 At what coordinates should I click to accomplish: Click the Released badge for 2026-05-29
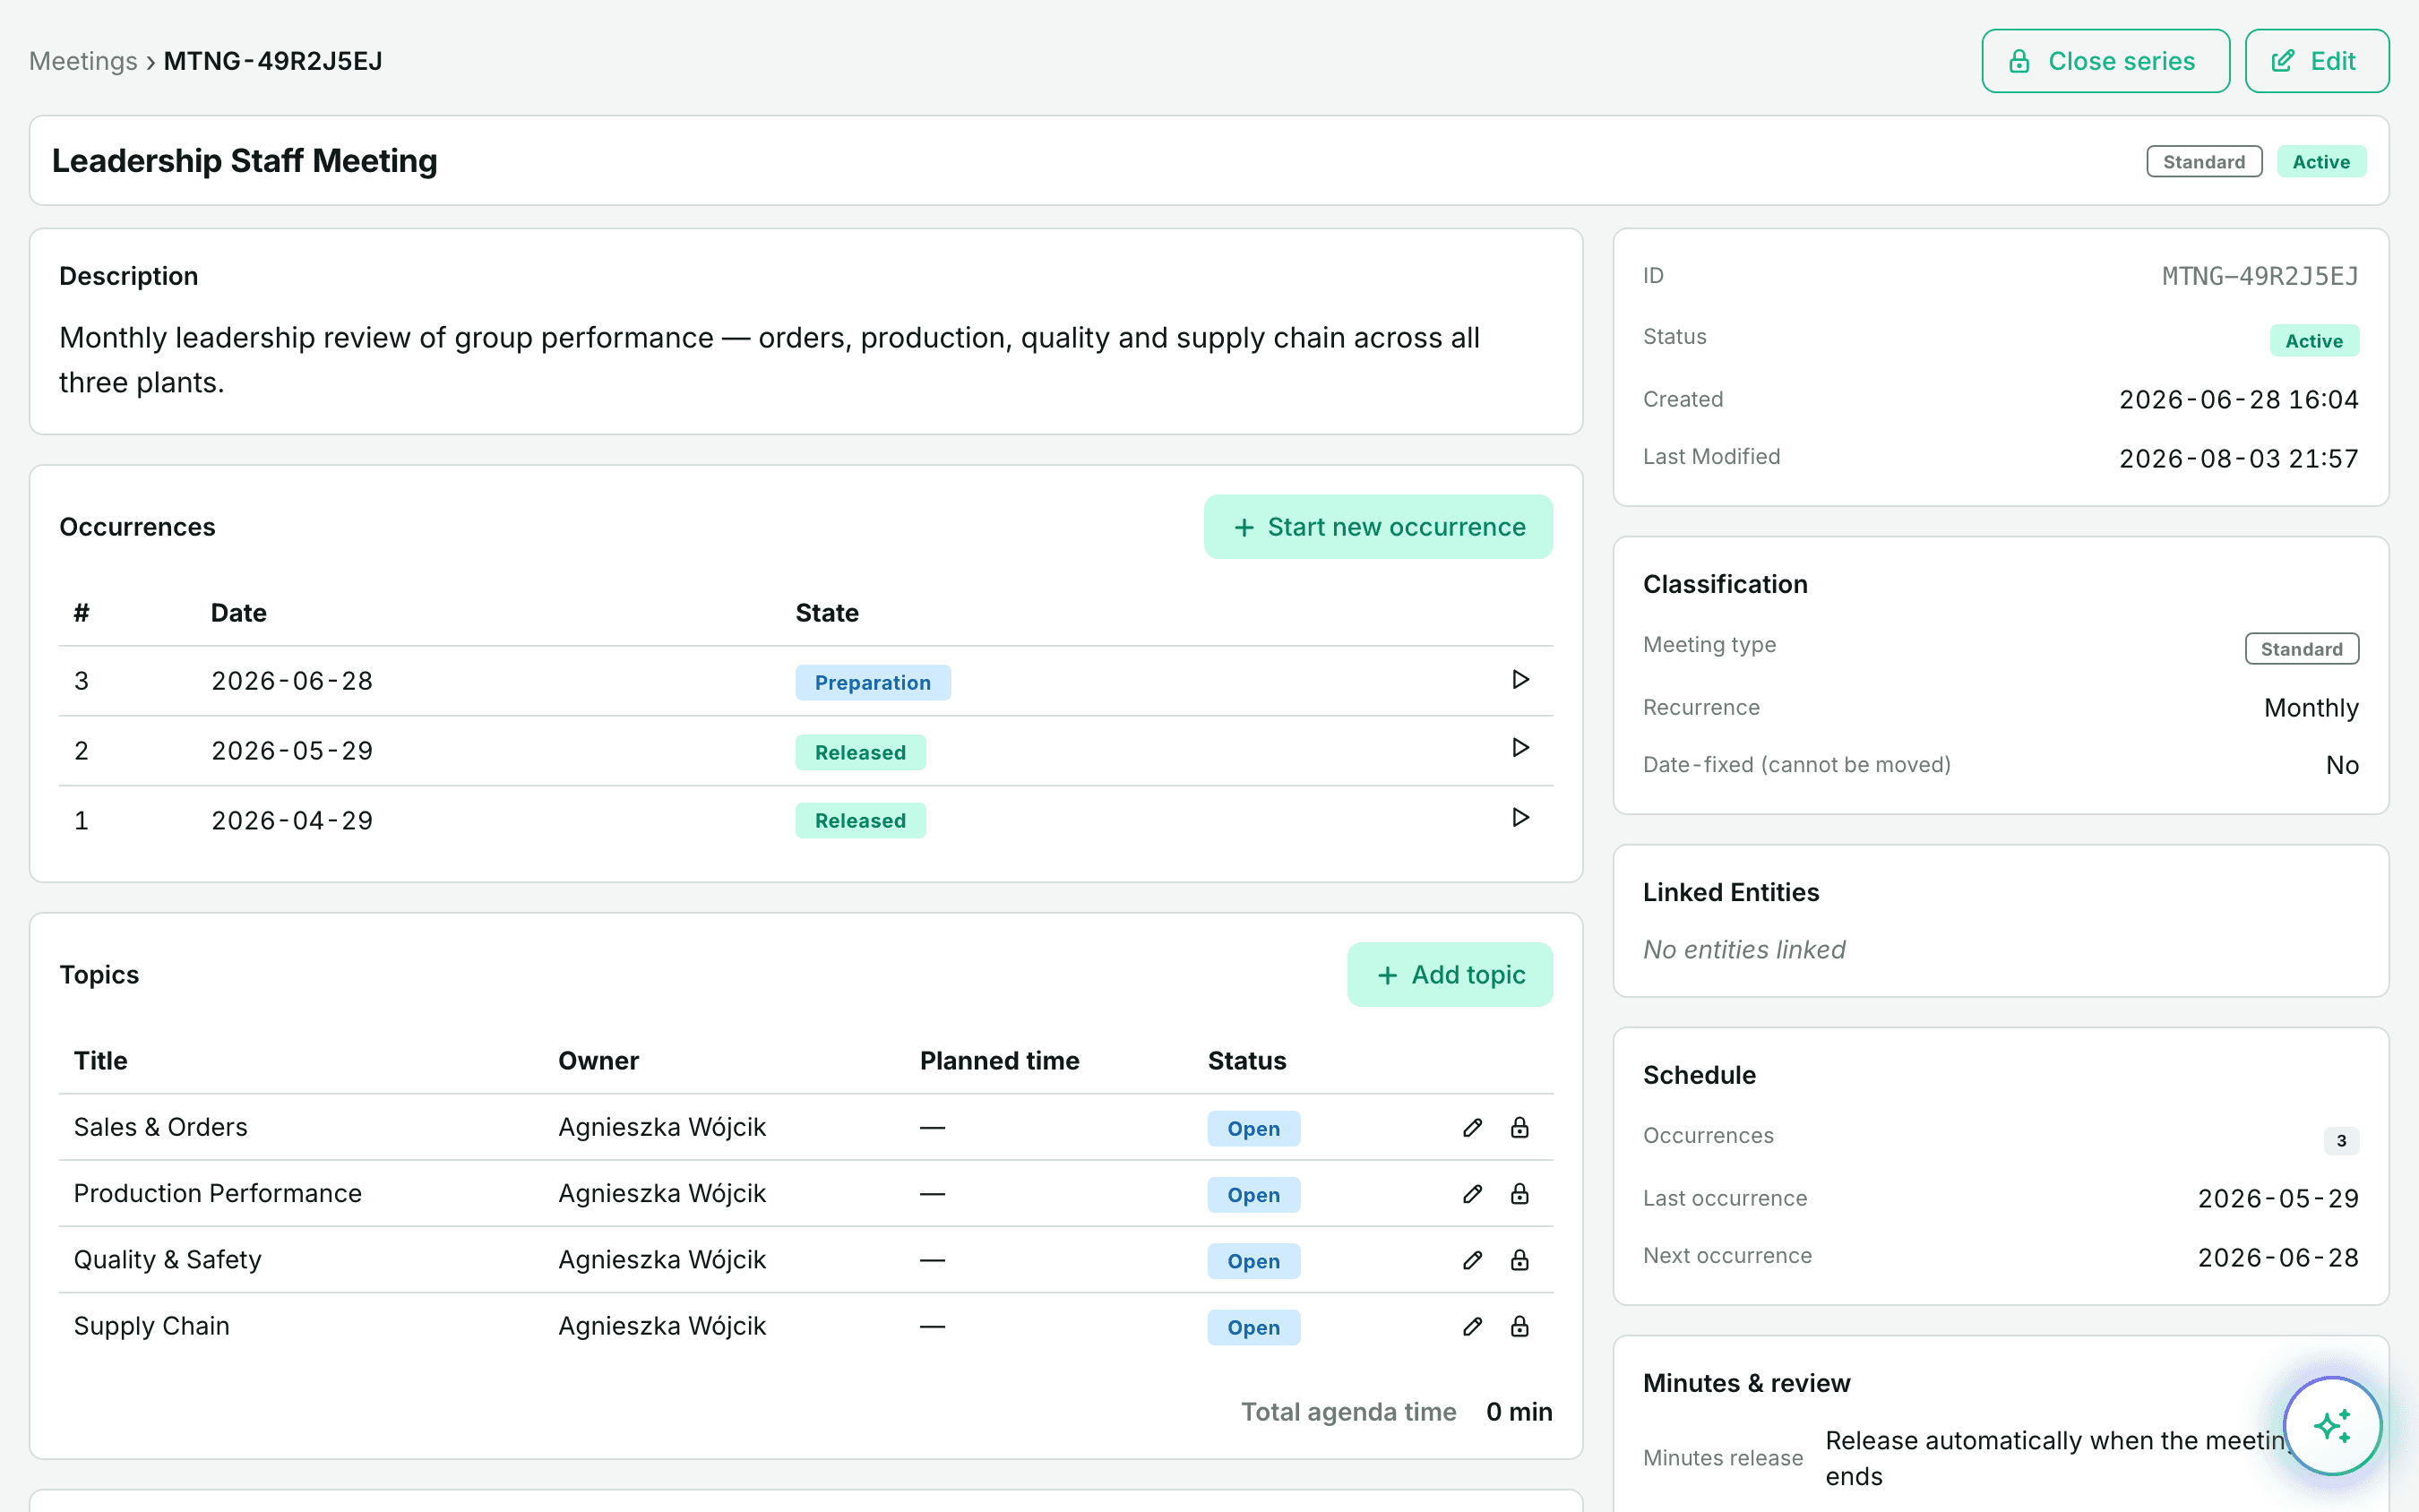860,752
